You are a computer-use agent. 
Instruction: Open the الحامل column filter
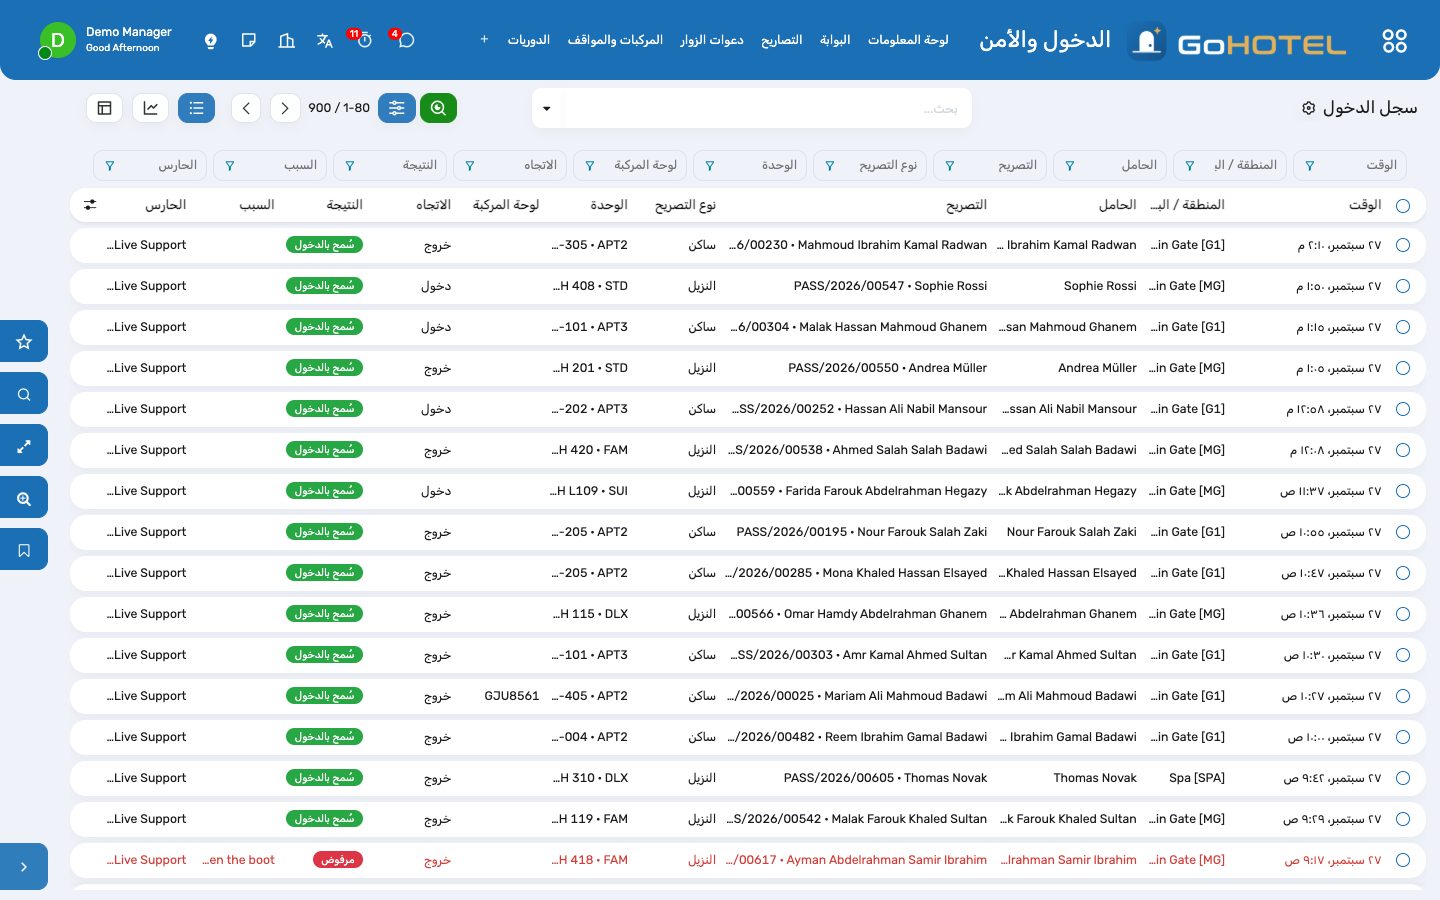coord(1070,166)
